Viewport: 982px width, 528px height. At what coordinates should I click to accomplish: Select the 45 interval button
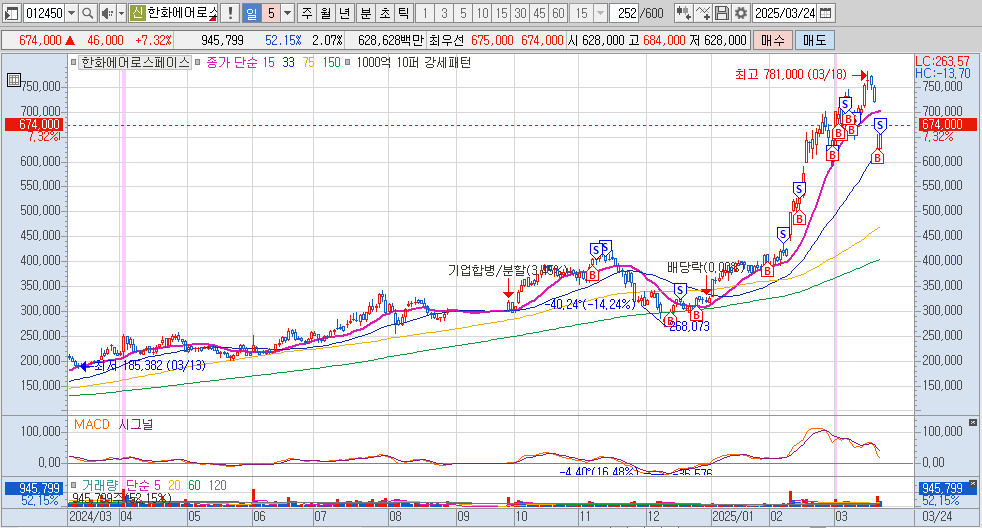pos(539,13)
